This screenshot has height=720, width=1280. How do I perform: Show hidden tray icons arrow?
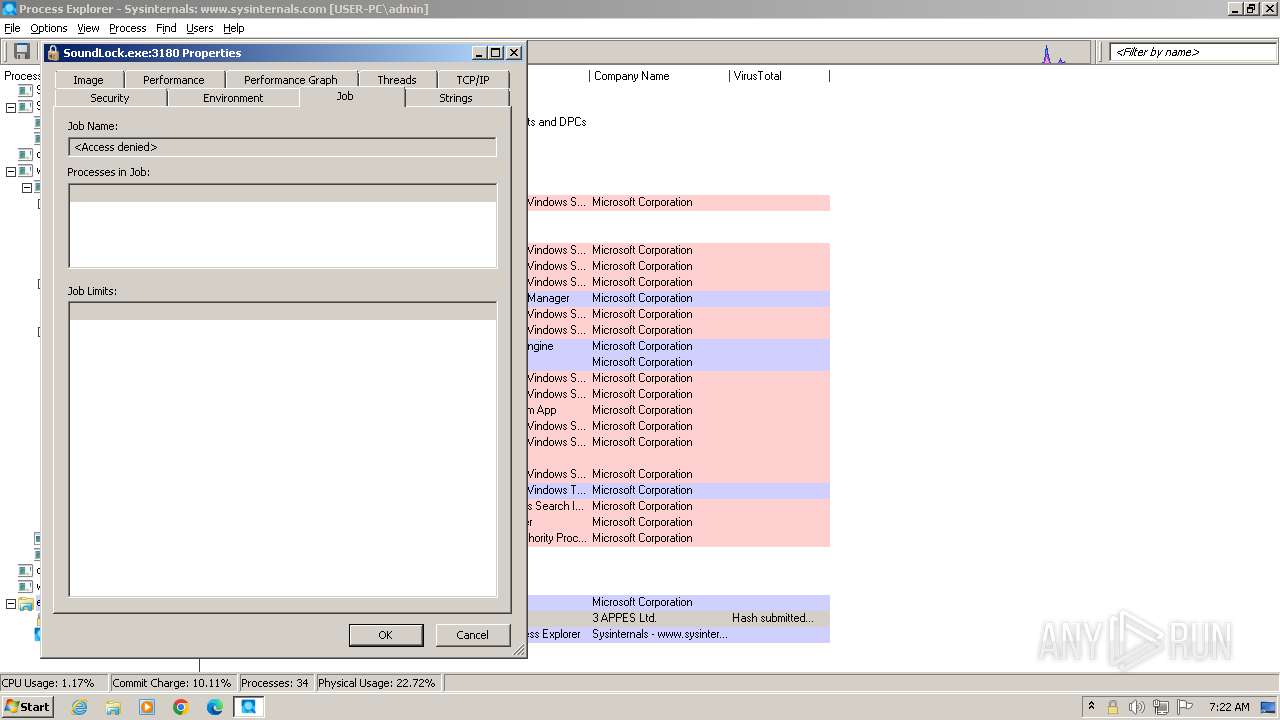(x=1091, y=707)
